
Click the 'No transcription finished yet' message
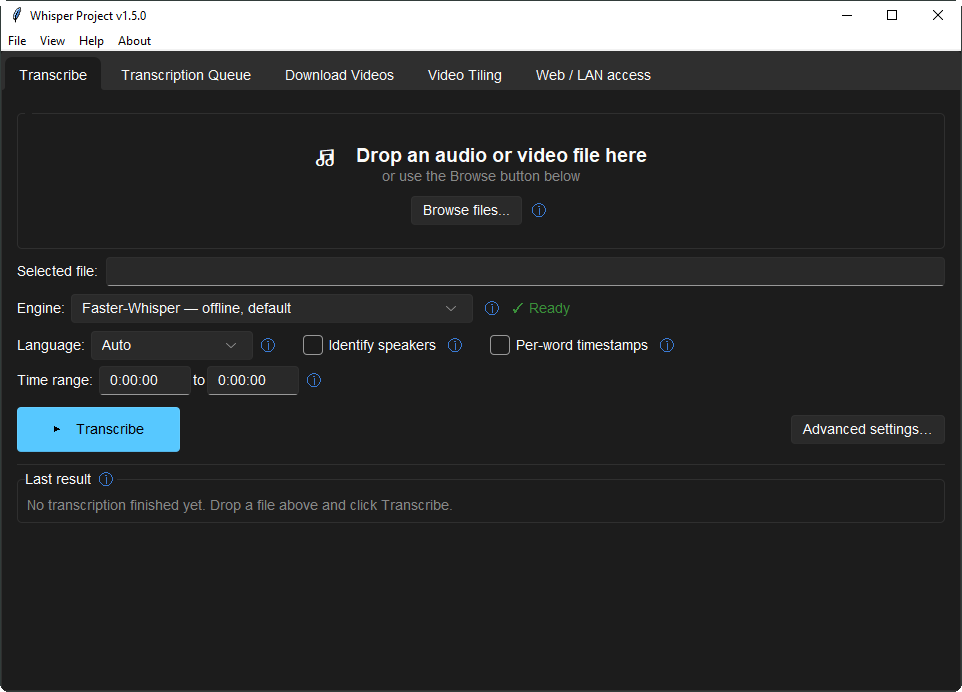(x=239, y=506)
